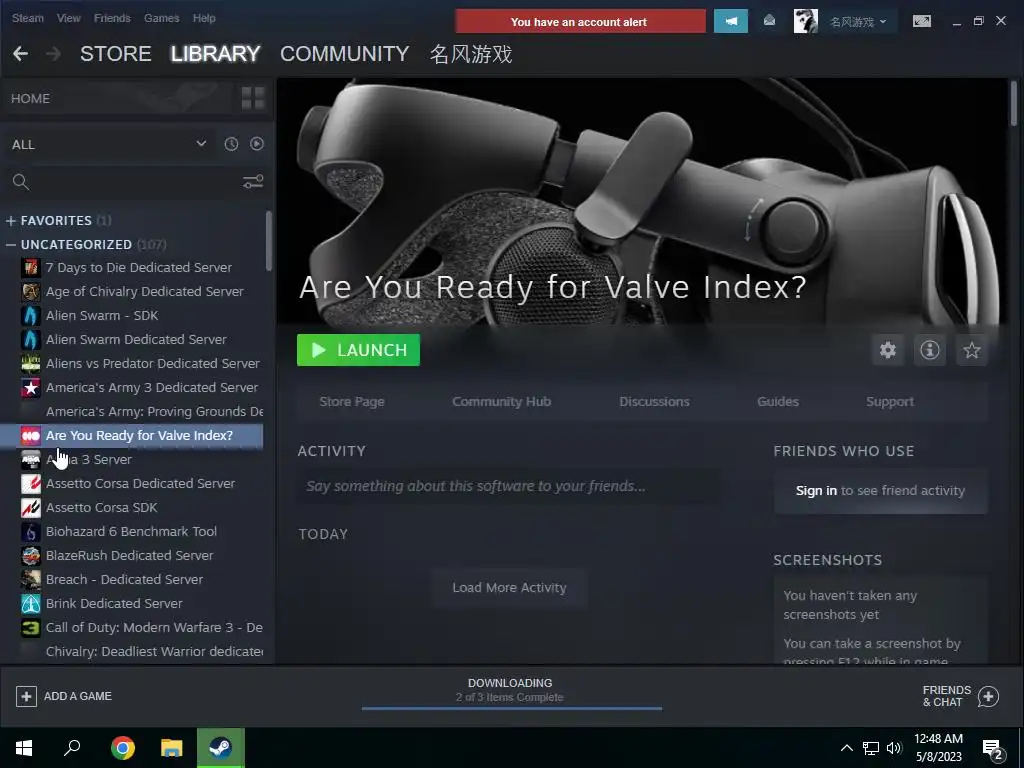The height and width of the screenshot is (768, 1024).
Task: Open the Steam menu
Action: pos(27,18)
